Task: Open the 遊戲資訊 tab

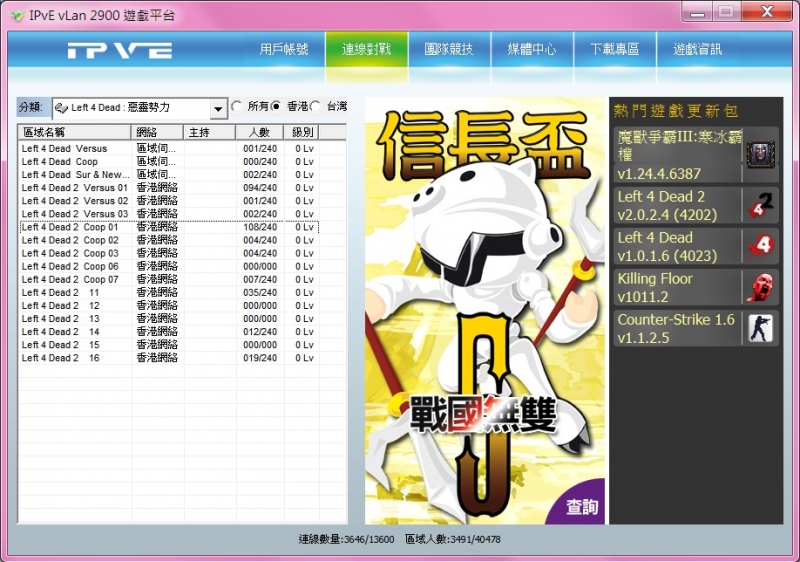Action: tap(697, 49)
